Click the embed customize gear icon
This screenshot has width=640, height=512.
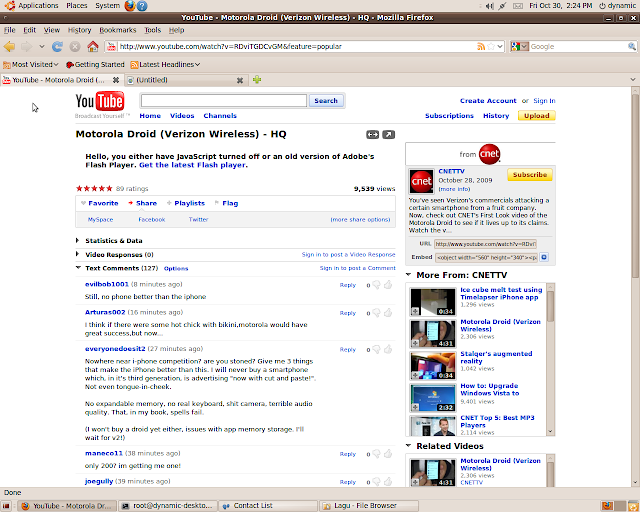tap(544, 257)
